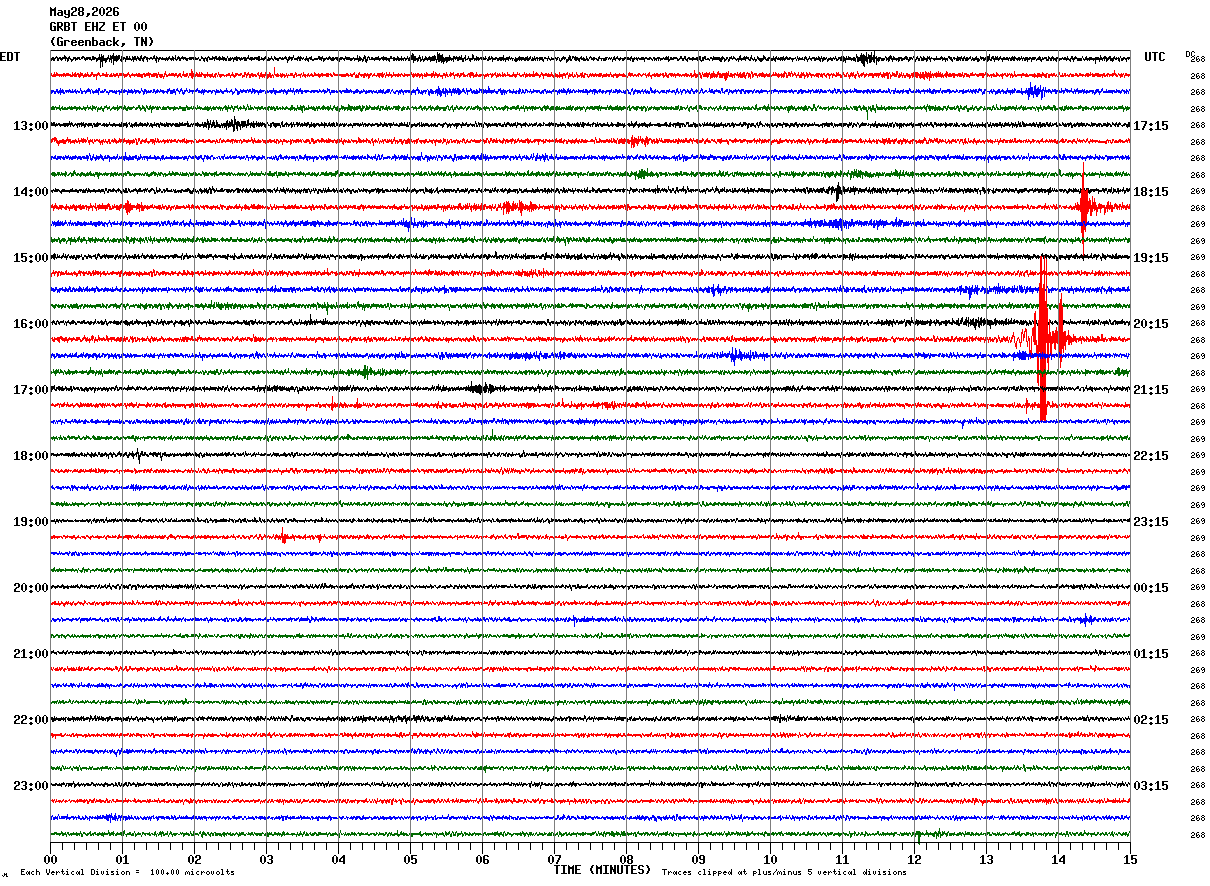Click the red spike beside the 18:15 label

point(1084,207)
